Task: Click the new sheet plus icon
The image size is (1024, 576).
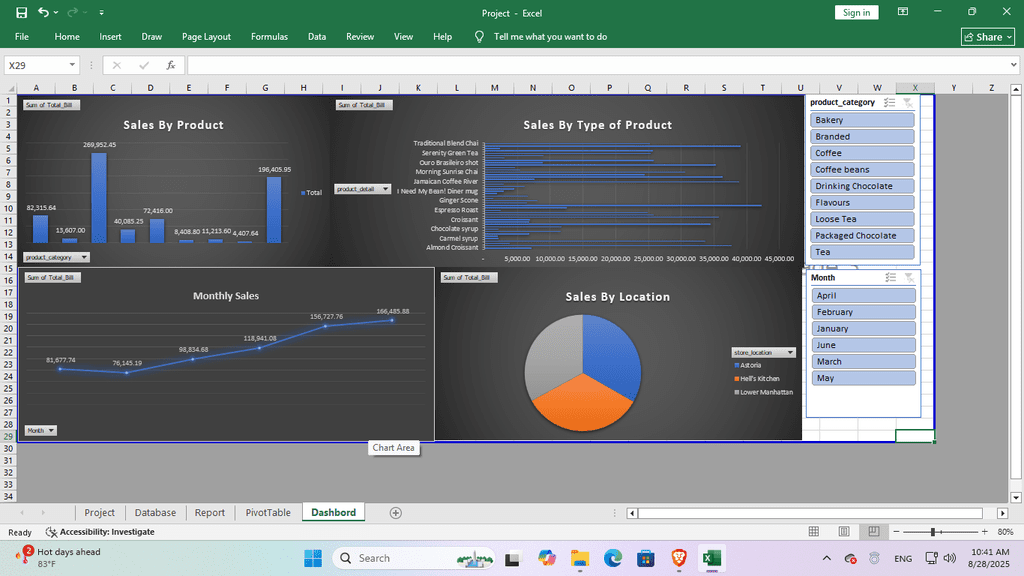Action: point(396,513)
